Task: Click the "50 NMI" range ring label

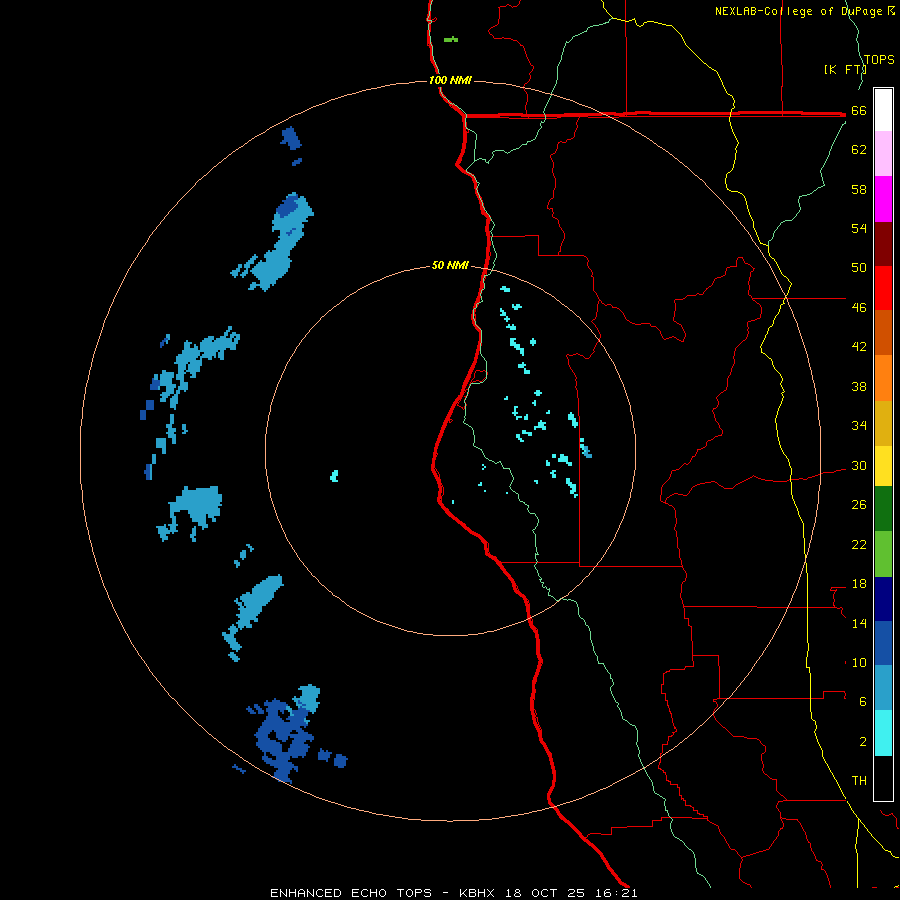Action: [450, 265]
